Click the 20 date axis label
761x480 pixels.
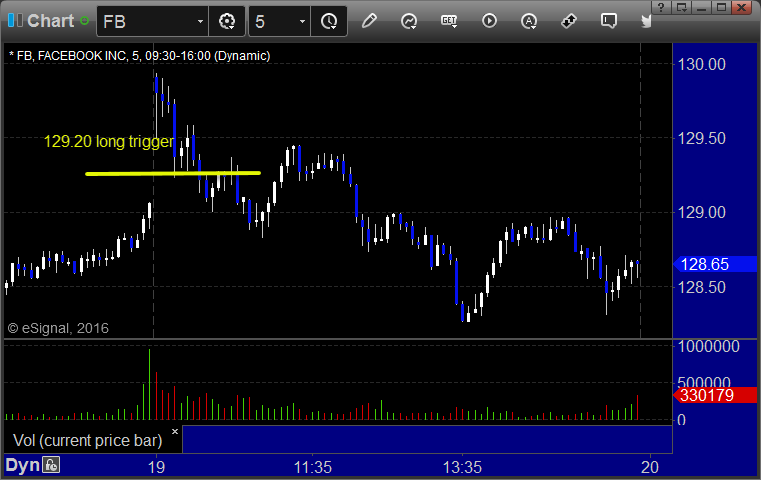pyautogui.click(x=650, y=467)
